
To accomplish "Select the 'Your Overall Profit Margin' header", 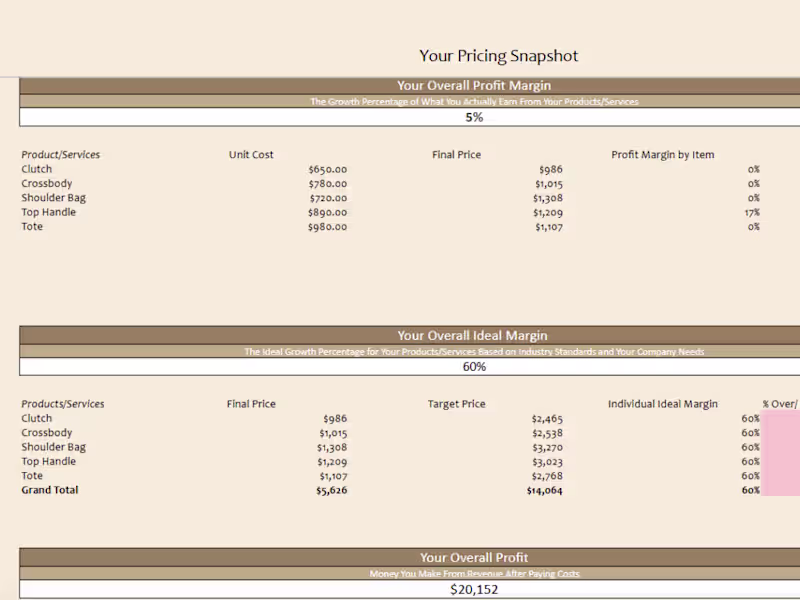I will pos(474,86).
